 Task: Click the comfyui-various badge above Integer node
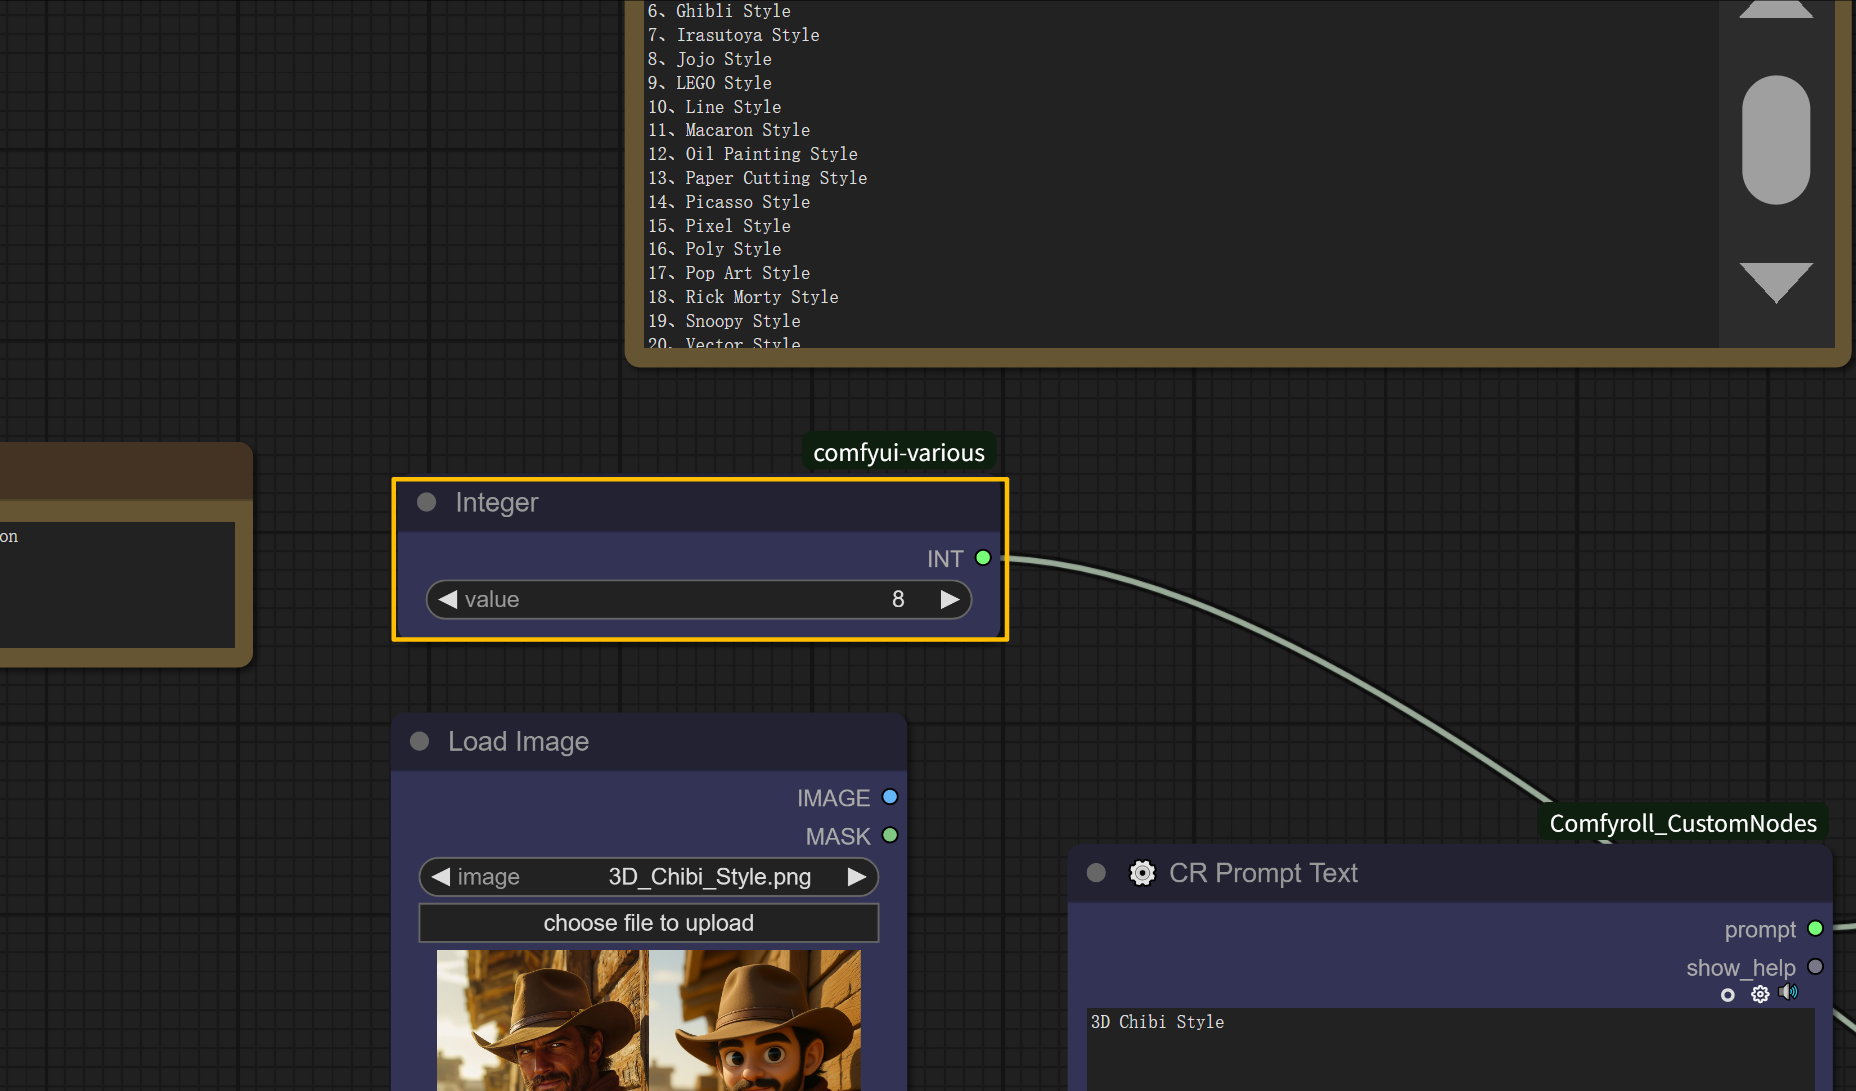point(899,453)
